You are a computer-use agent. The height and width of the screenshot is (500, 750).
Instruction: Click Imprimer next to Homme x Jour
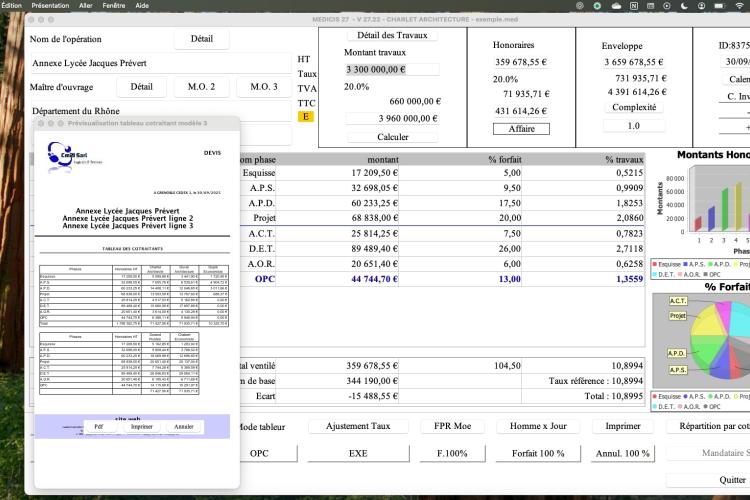click(623, 426)
